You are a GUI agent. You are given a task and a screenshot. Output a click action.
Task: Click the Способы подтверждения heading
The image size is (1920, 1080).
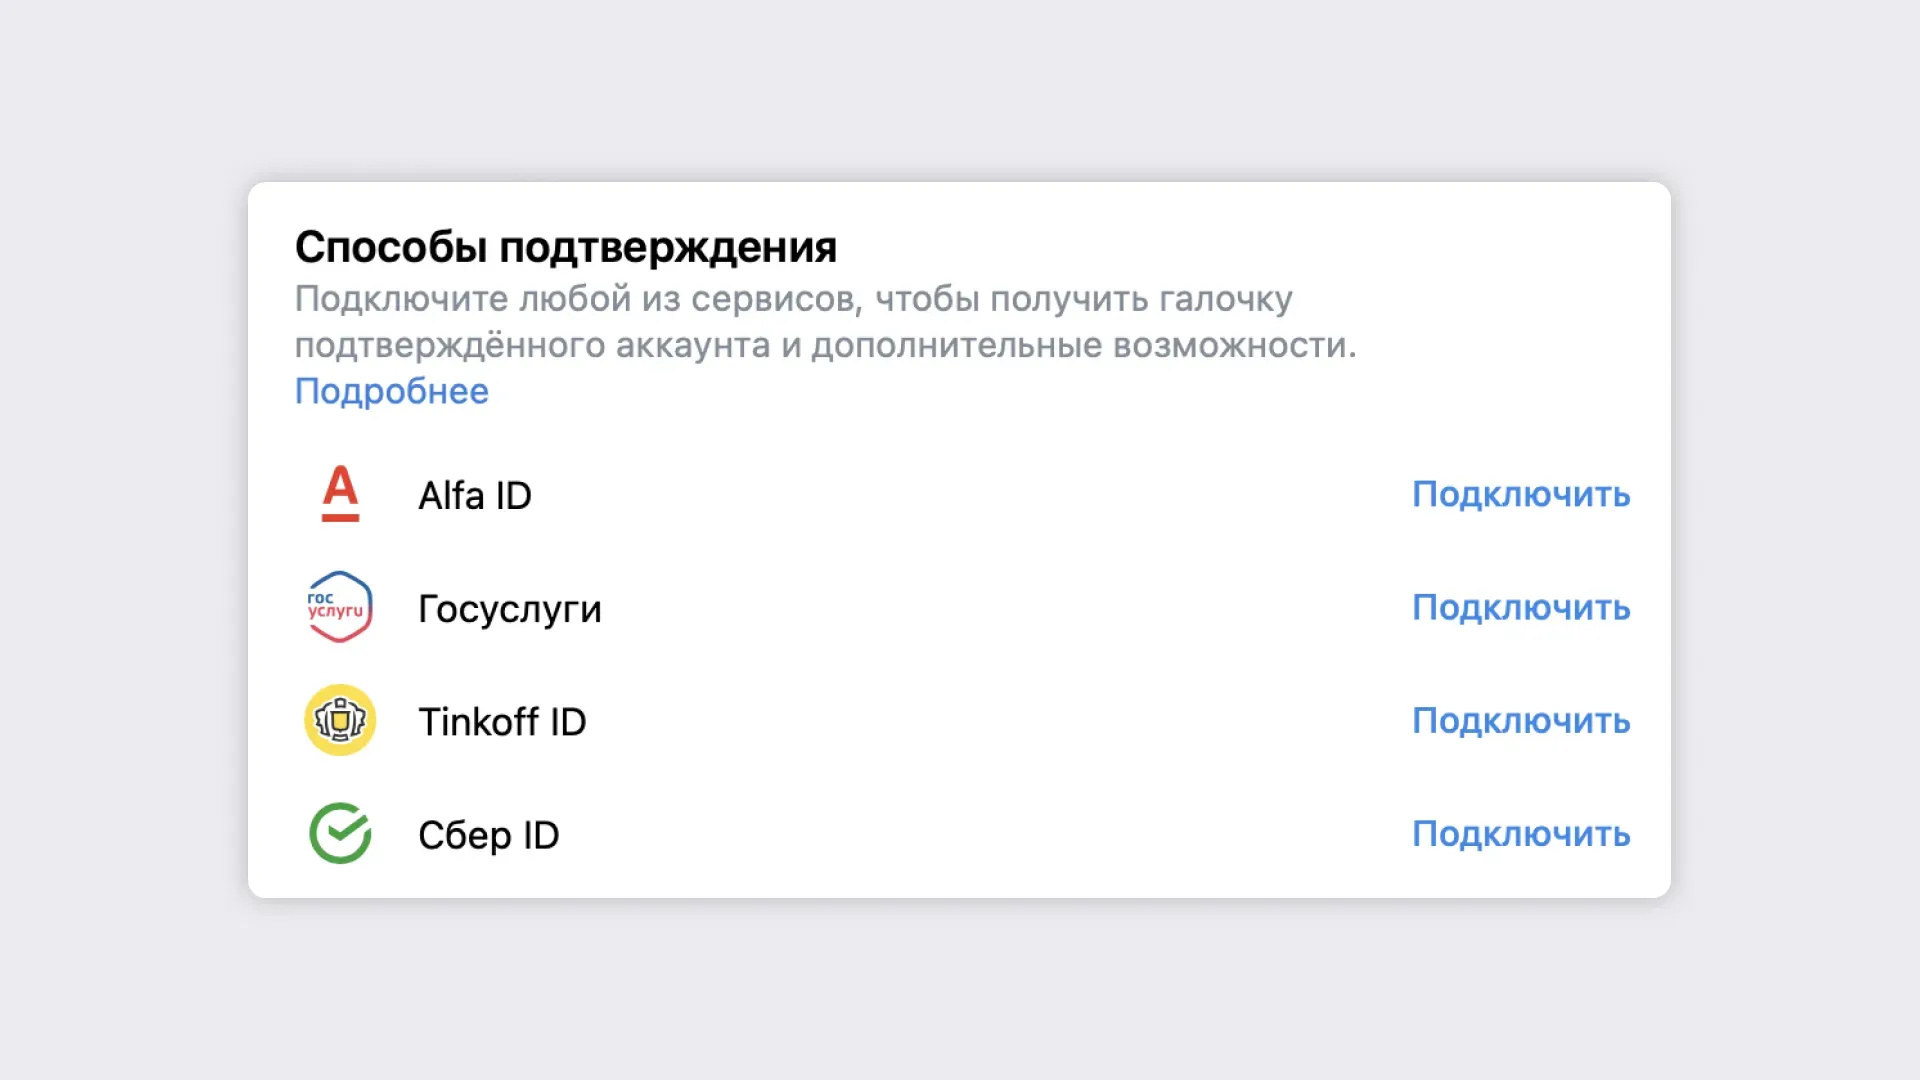566,247
